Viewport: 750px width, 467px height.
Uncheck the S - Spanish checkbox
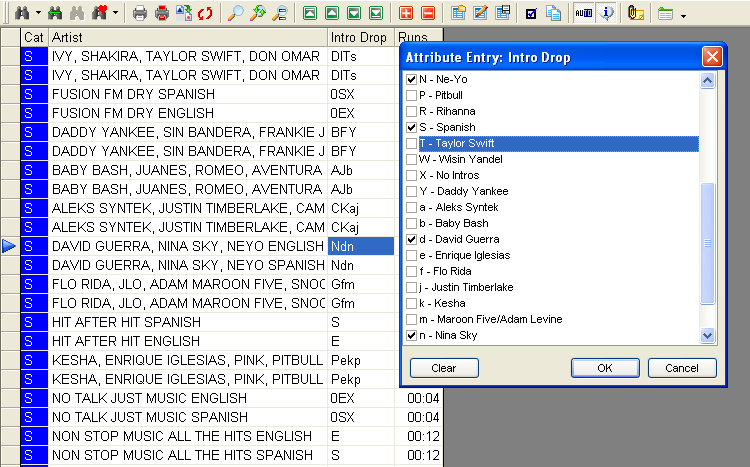point(411,127)
